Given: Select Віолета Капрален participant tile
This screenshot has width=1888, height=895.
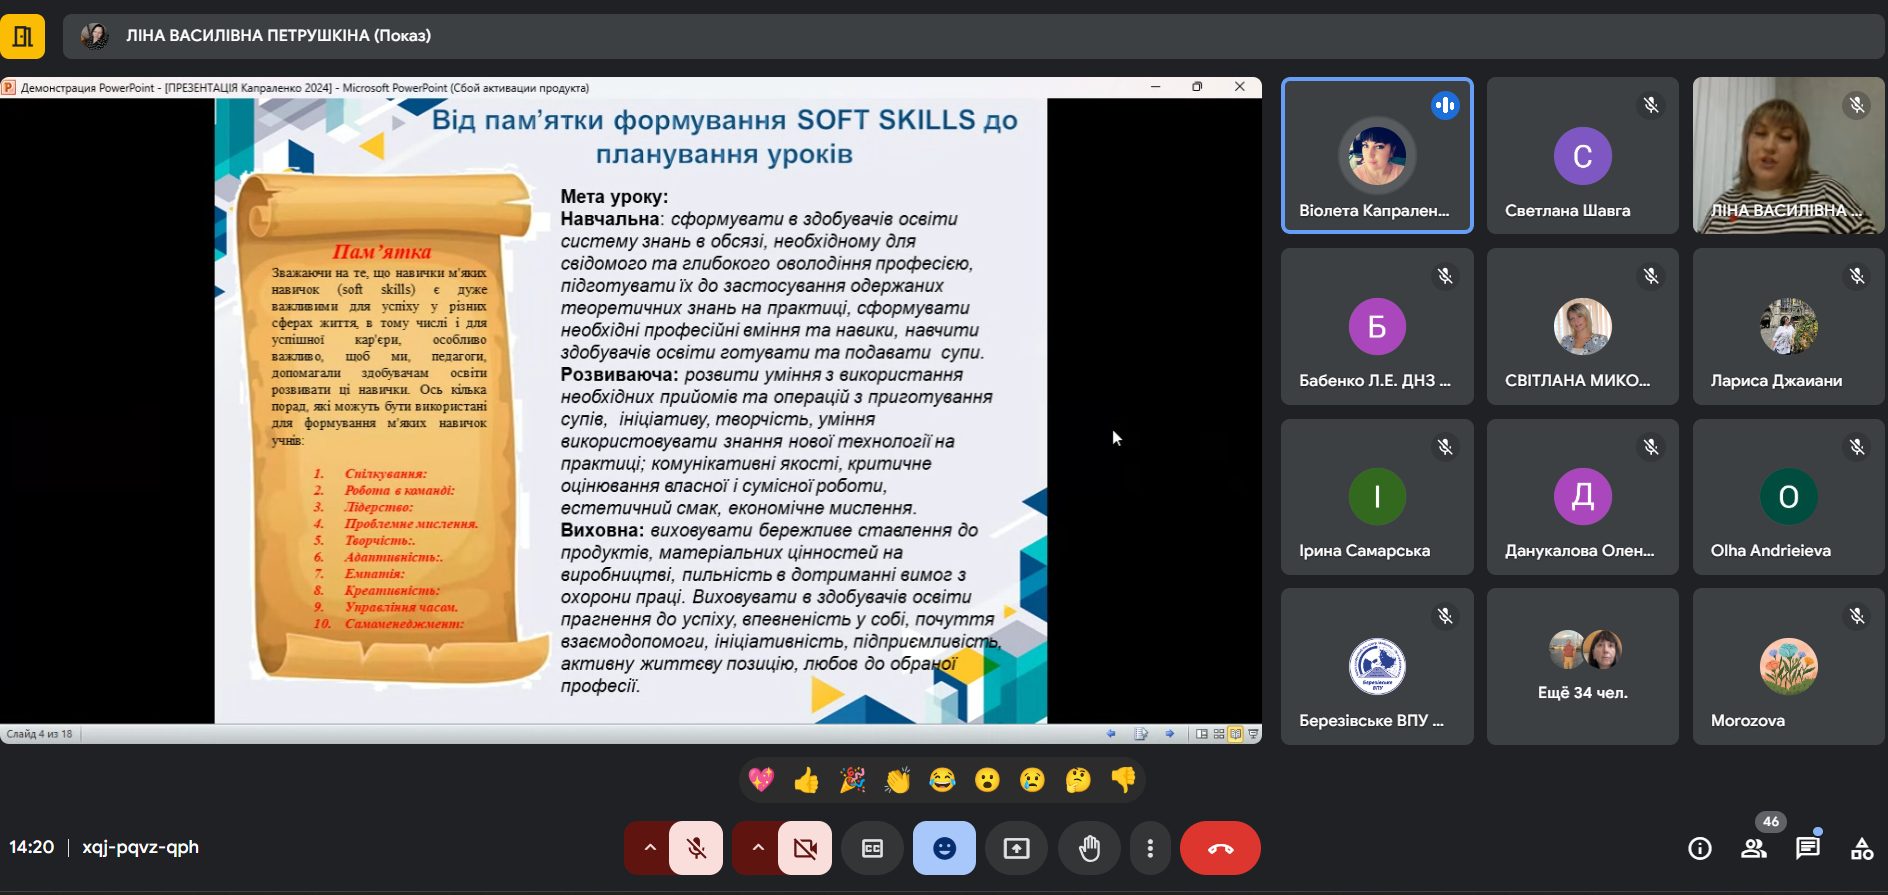Looking at the screenshot, I should point(1376,156).
